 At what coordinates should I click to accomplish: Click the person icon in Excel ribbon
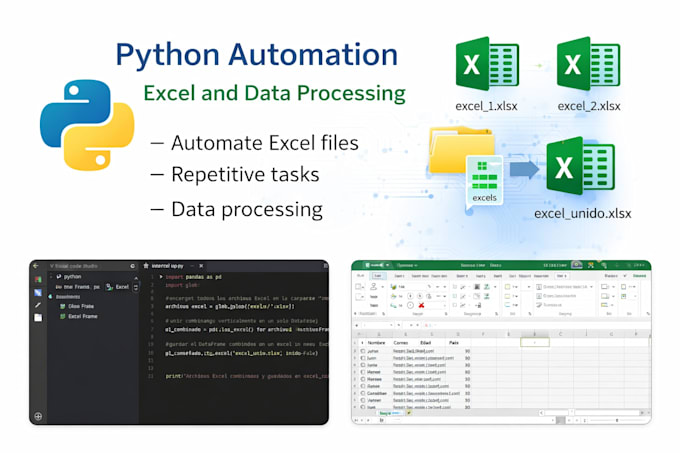coord(373,287)
